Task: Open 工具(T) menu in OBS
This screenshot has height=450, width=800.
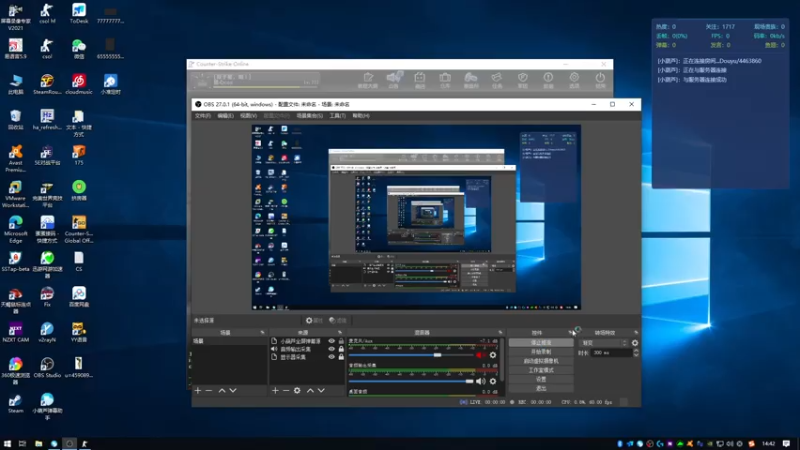Action: click(337, 116)
